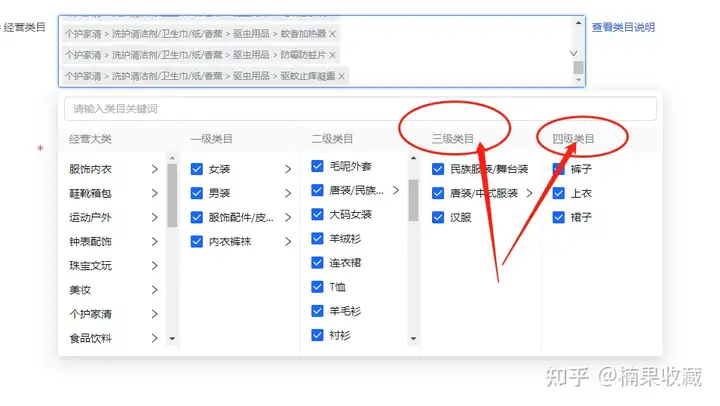This screenshot has height=406, width=720.
Task: Uncheck the 女装 checkbox
Action: pos(197,169)
